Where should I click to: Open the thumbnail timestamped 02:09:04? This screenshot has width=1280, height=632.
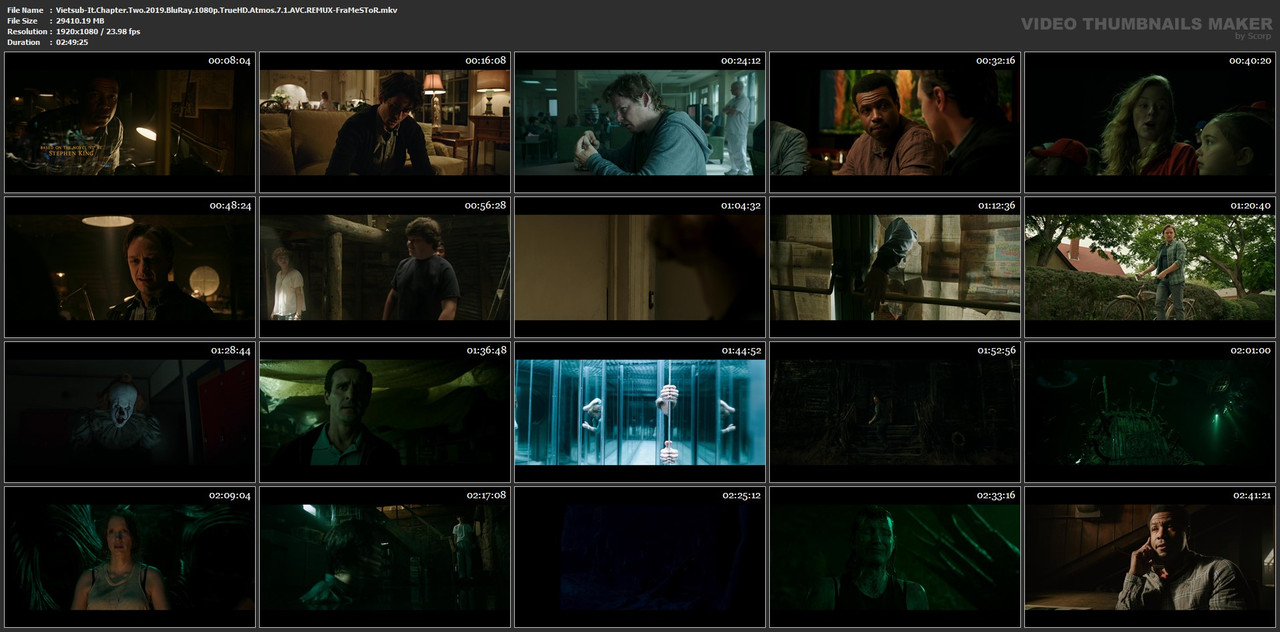click(x=130, y=557)
